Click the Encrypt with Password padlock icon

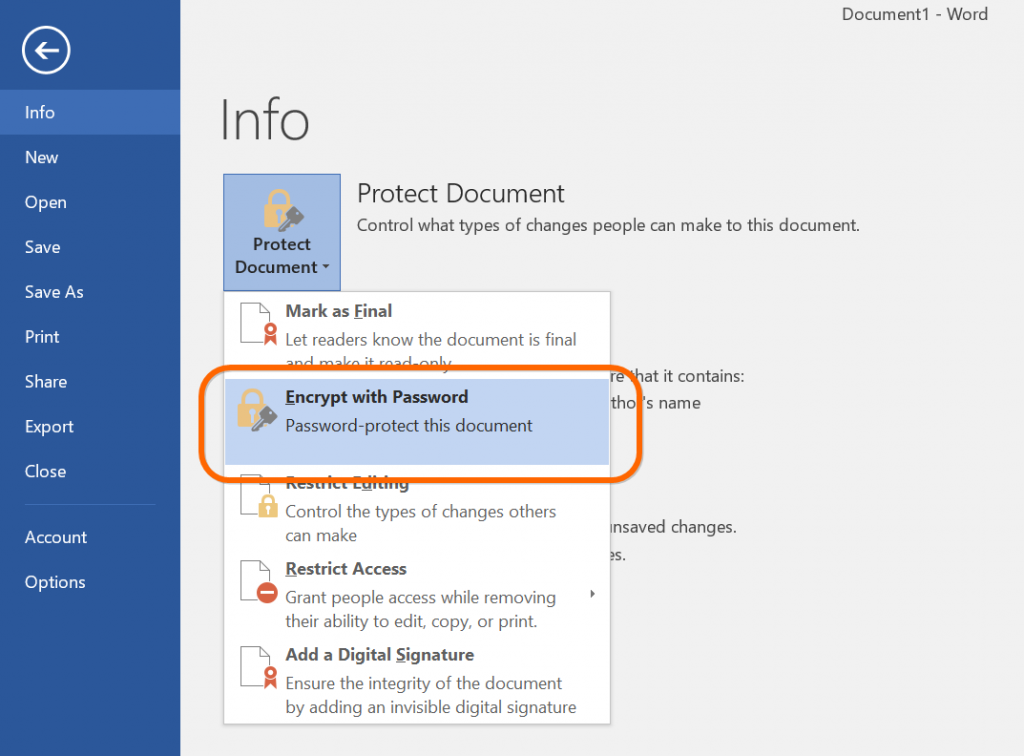[256, 411]
